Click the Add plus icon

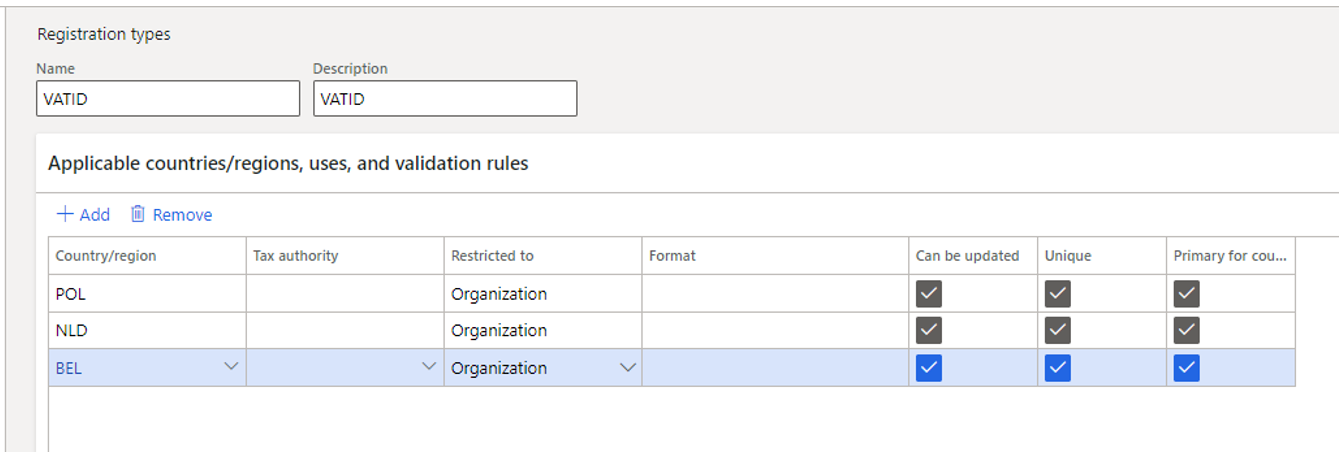[65, 214]
